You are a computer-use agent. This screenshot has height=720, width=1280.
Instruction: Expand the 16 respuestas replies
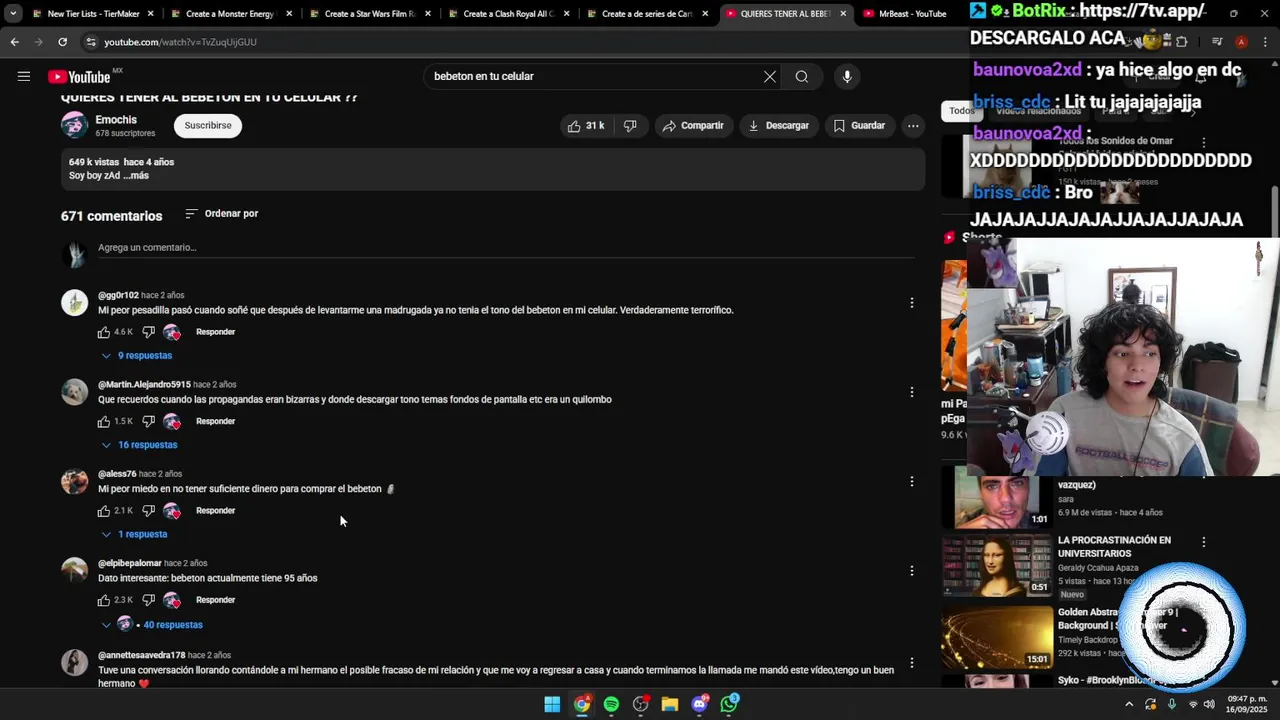139,445
